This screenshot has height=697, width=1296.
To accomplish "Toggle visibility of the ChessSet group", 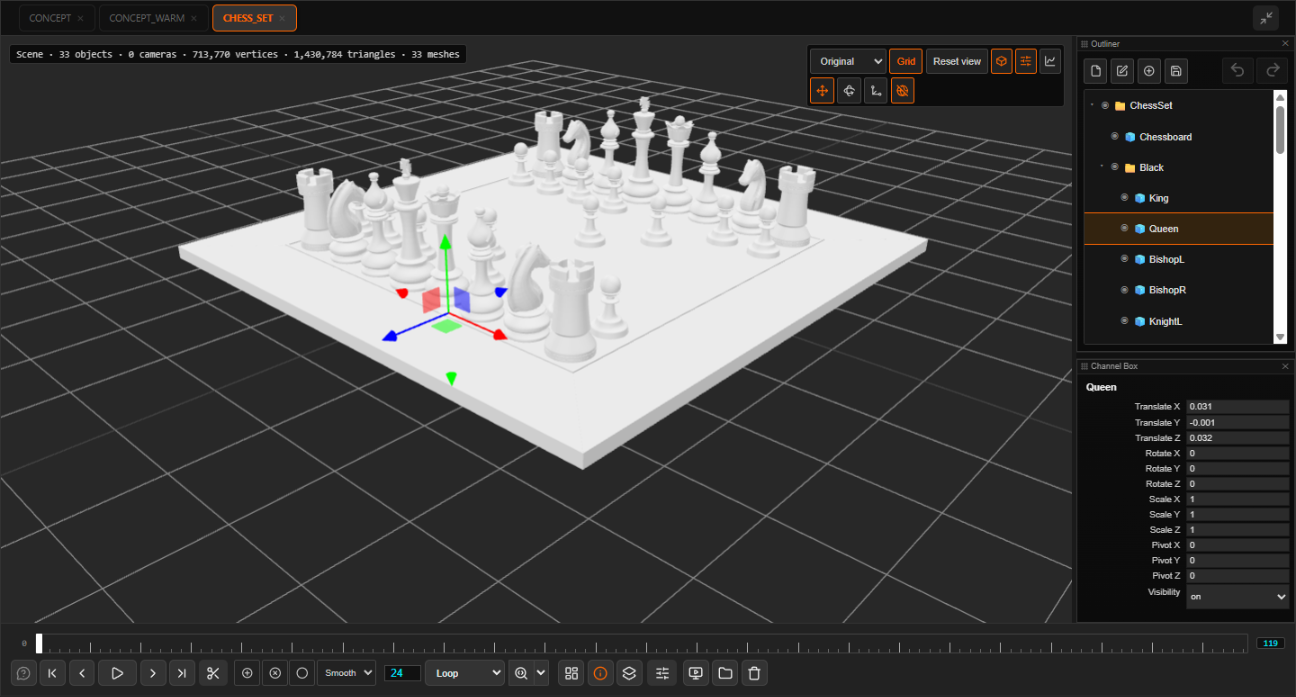I will tap(1105, 105).
